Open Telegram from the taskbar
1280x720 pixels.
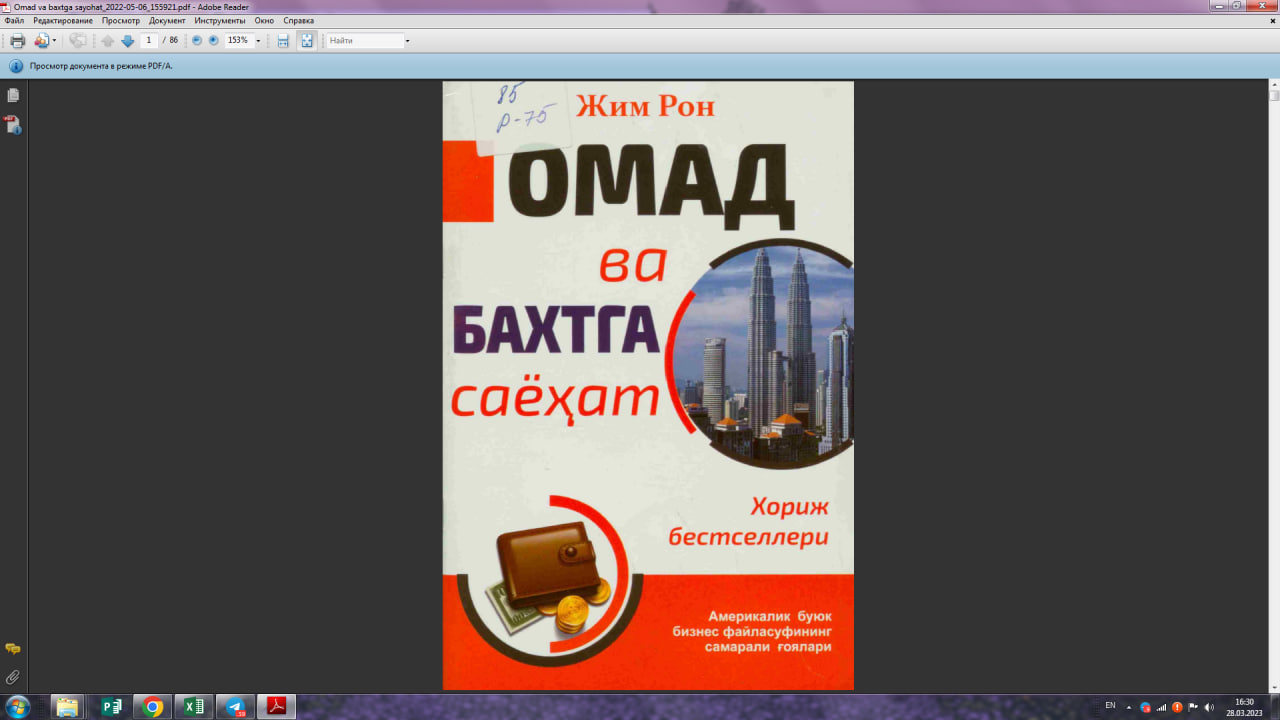236,707
